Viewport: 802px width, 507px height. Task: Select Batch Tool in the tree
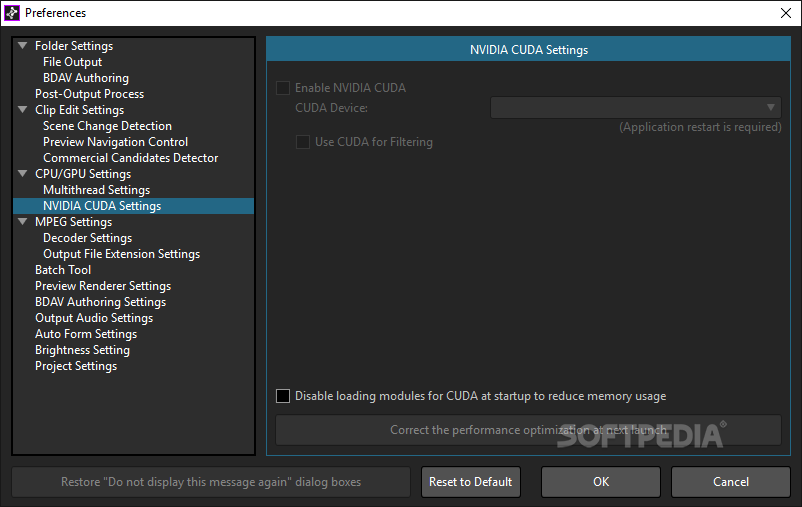point(63,270)
